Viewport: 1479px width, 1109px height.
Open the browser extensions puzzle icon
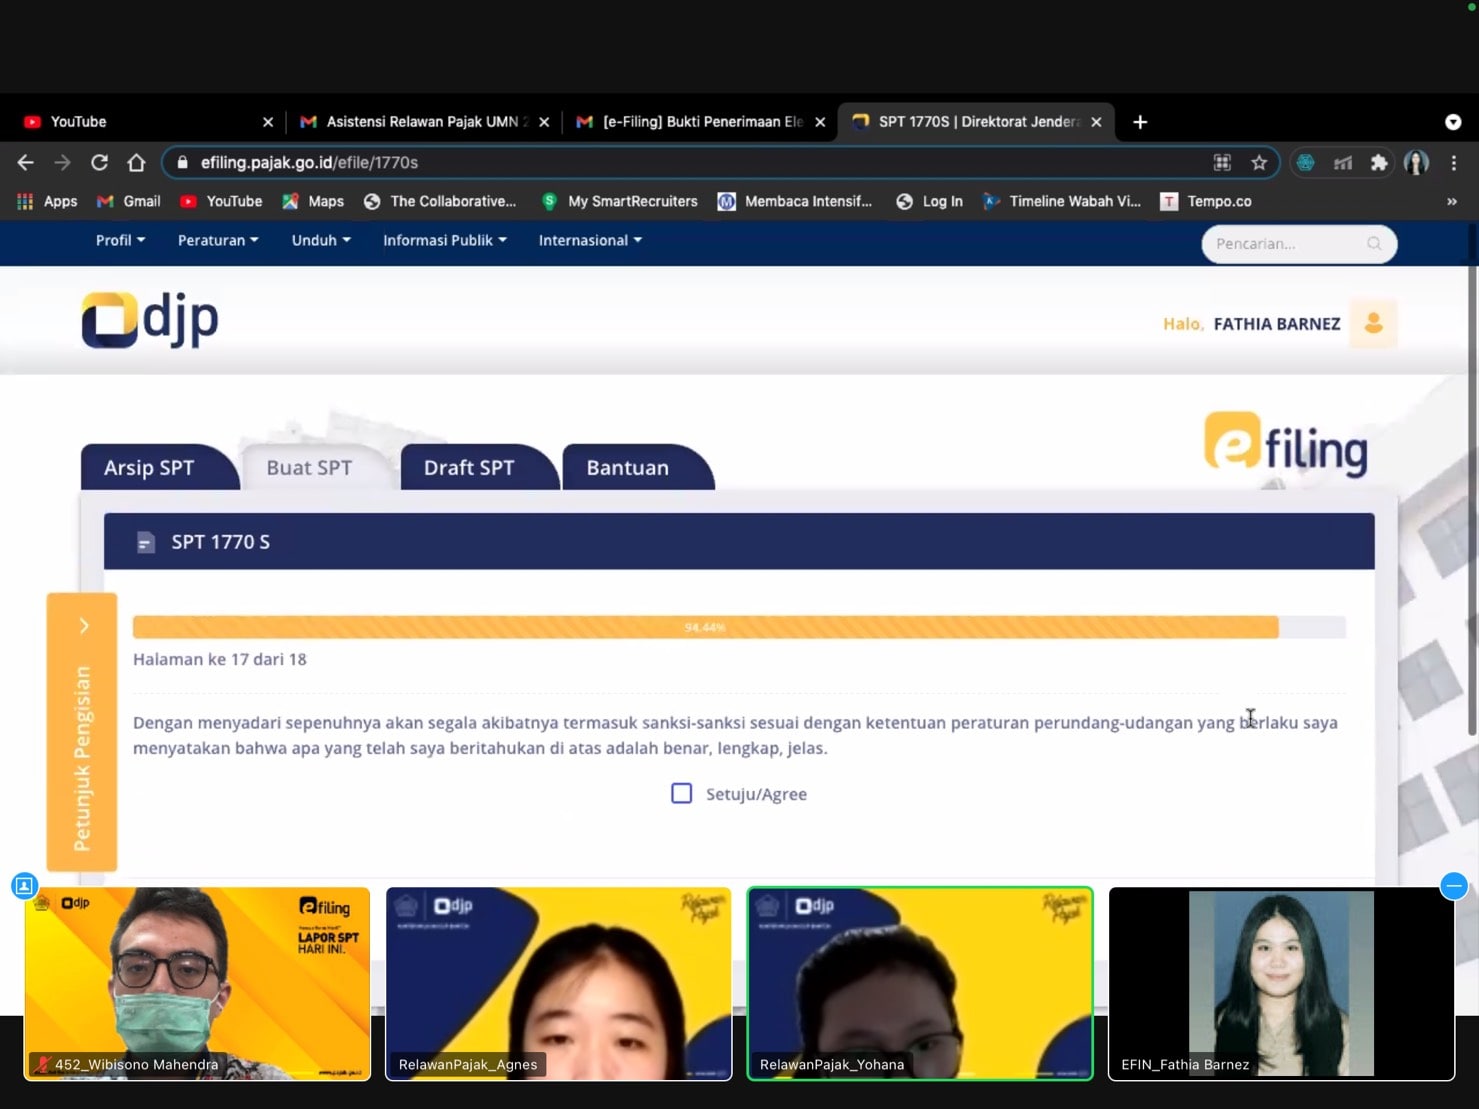coord(1379,162)
